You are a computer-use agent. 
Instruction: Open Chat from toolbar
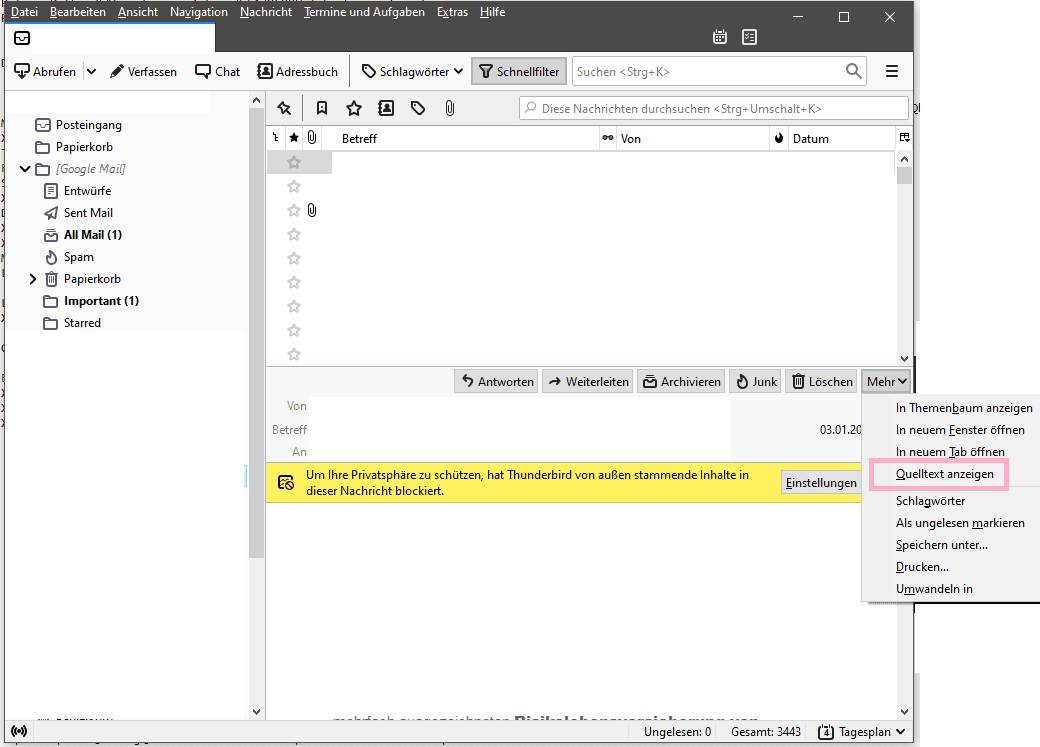point(218,72)
